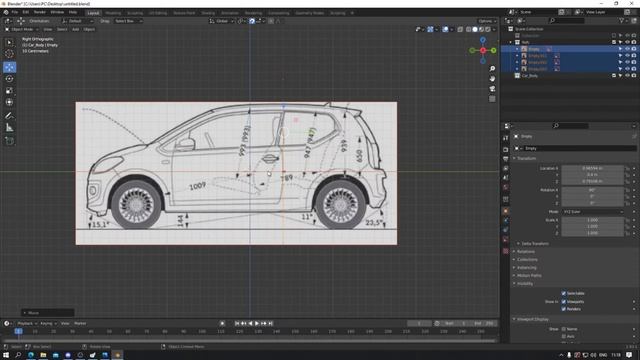This screenshot has height=360, width=640.
Task: Open the View Layer properties tab
Action: pyautogui.click(x=506, y=168)
